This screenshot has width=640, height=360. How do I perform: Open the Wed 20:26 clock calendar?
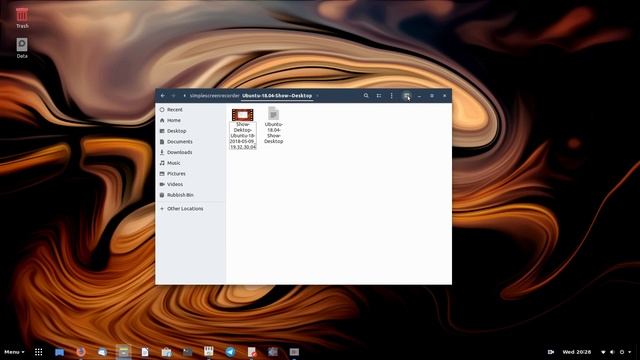[x=576, y=352]
